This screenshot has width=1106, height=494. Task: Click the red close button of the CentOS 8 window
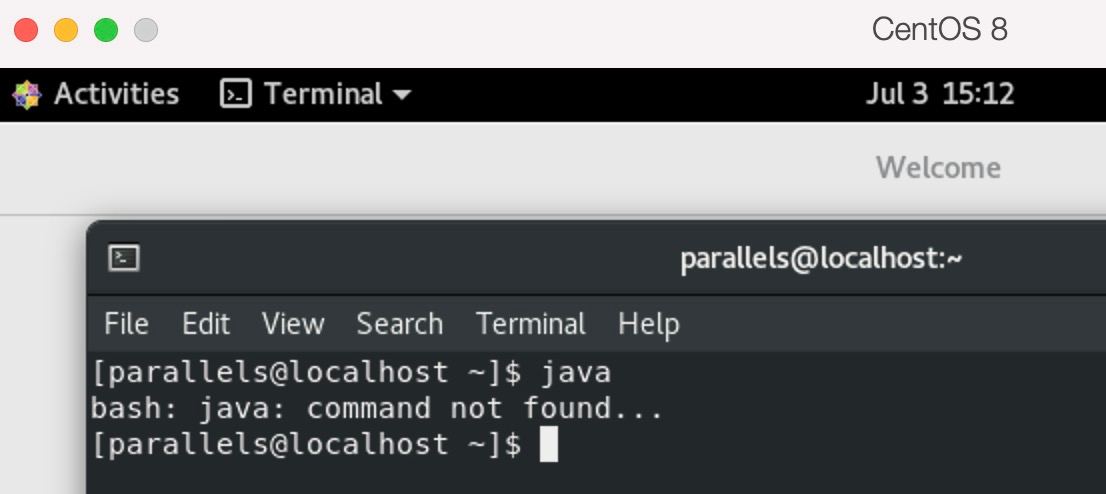pyautogui.click(x=26, y=30)
